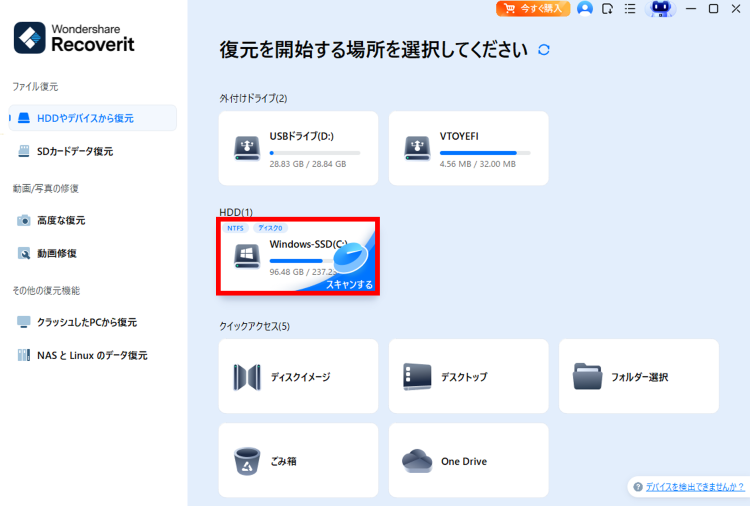The image size is (750, 506).
Task: Open 高度な復元 in sidebar
Action: pyautogui.click(x=61, y=220)
